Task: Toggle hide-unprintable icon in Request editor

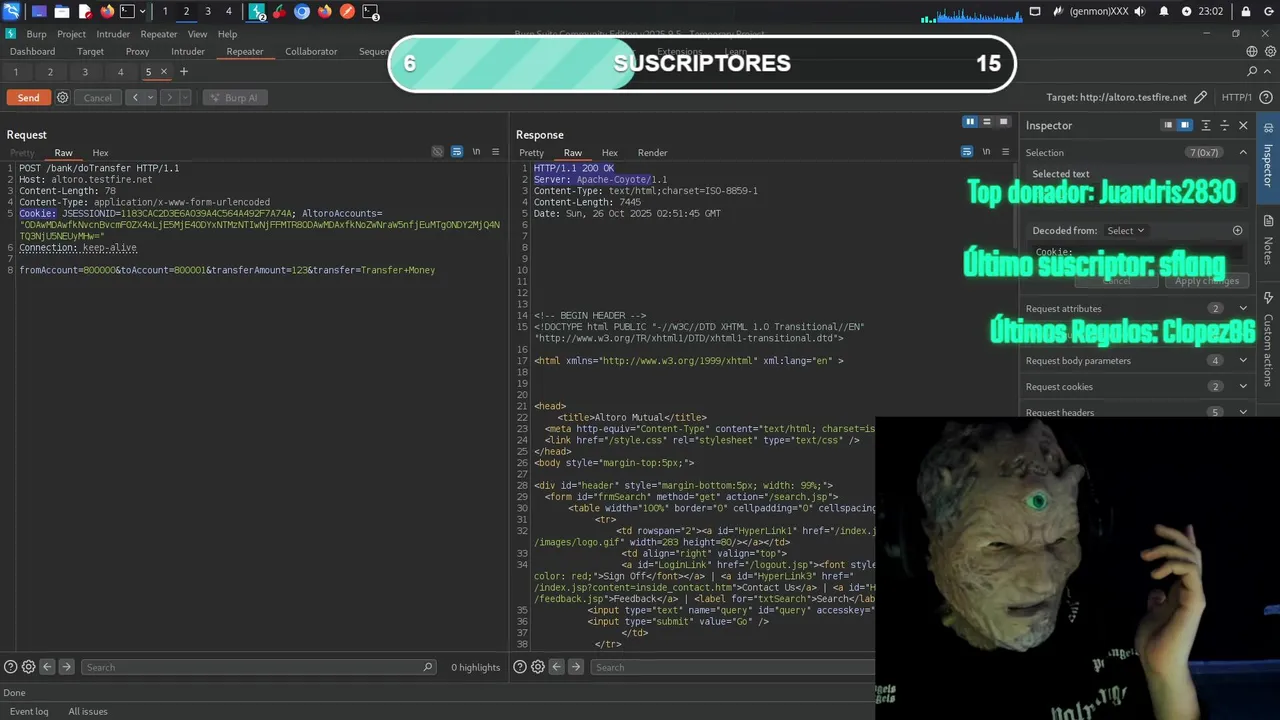Action: (437, 152)
